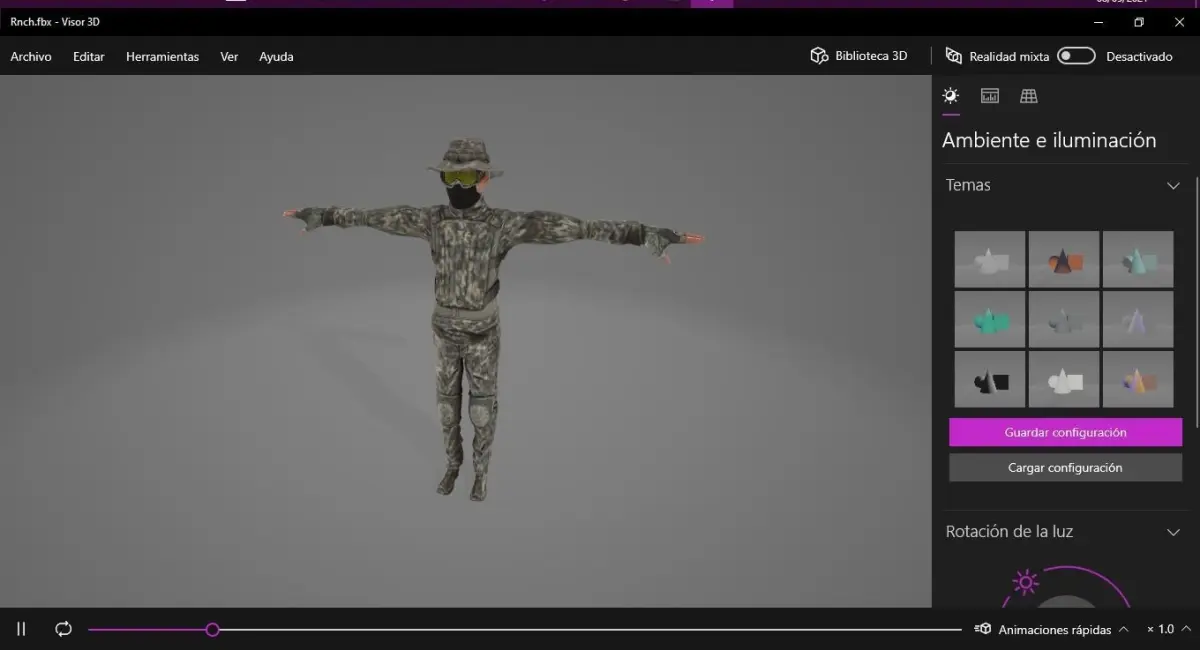The image size is (1200, 650).
Task: Collapse the Rotación de la luz section
Action: [1173, 532]
